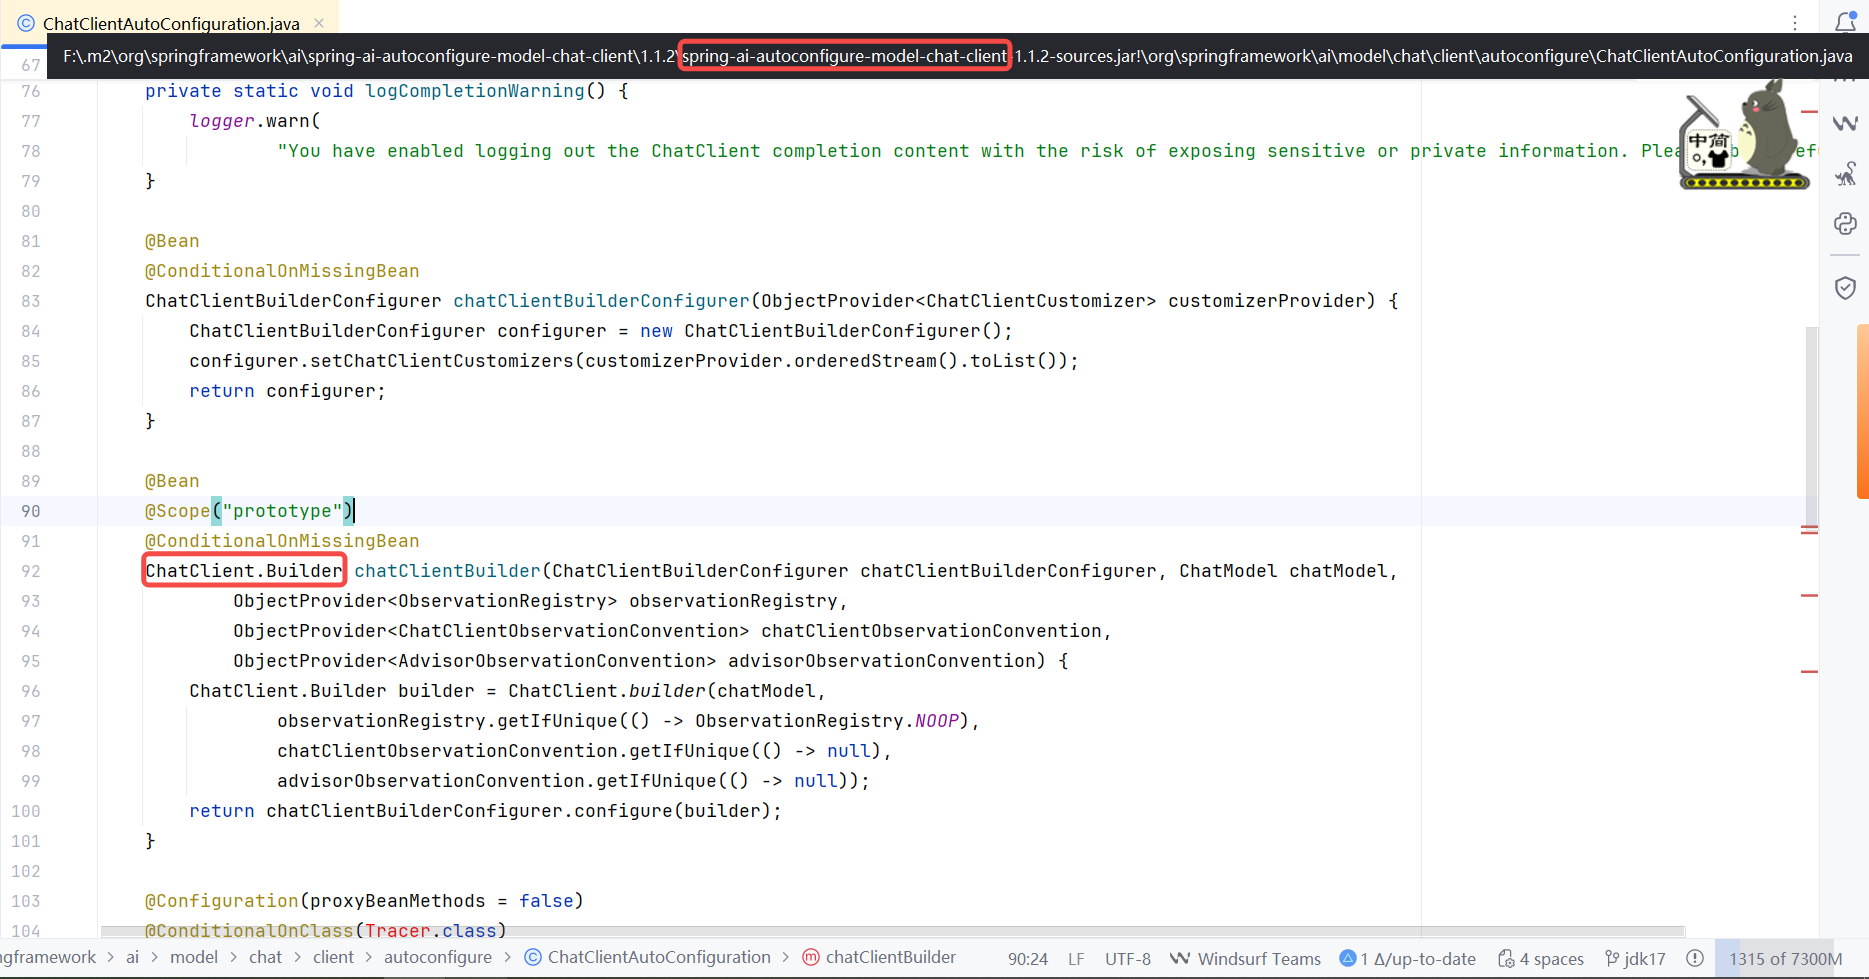Open the jdk17 git branch widget
The height and width of the screenshot is (979, 1869).
pos(1635,958)
